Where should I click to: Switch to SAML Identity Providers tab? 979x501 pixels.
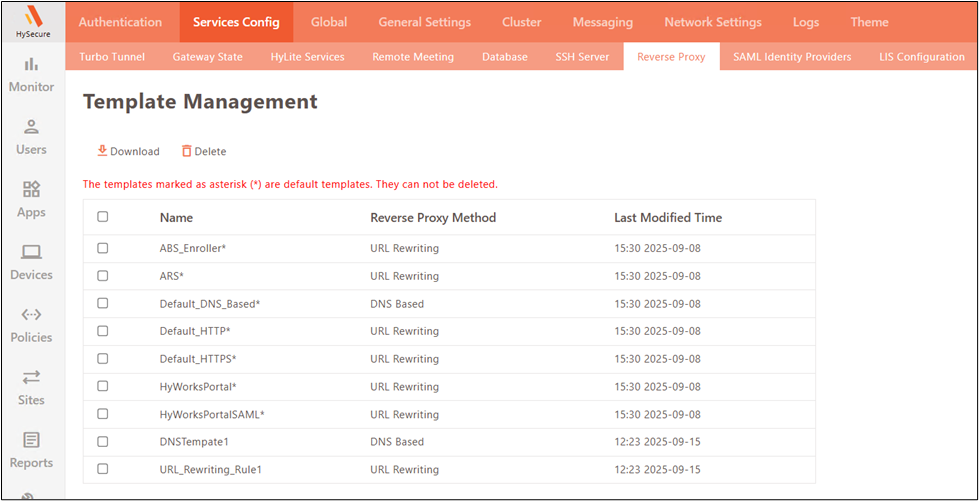tap(792, 57)
